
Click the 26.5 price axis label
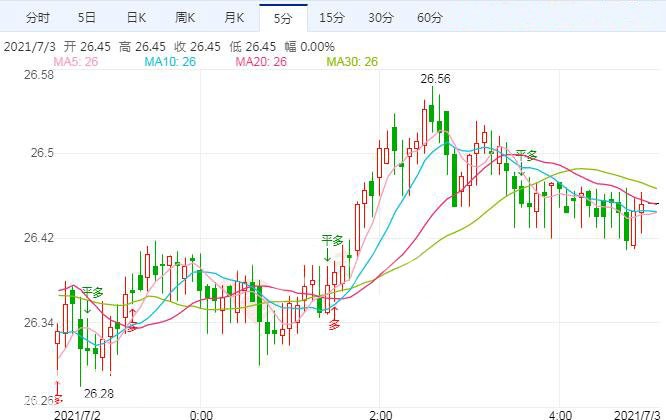click(x=41, y=153)
